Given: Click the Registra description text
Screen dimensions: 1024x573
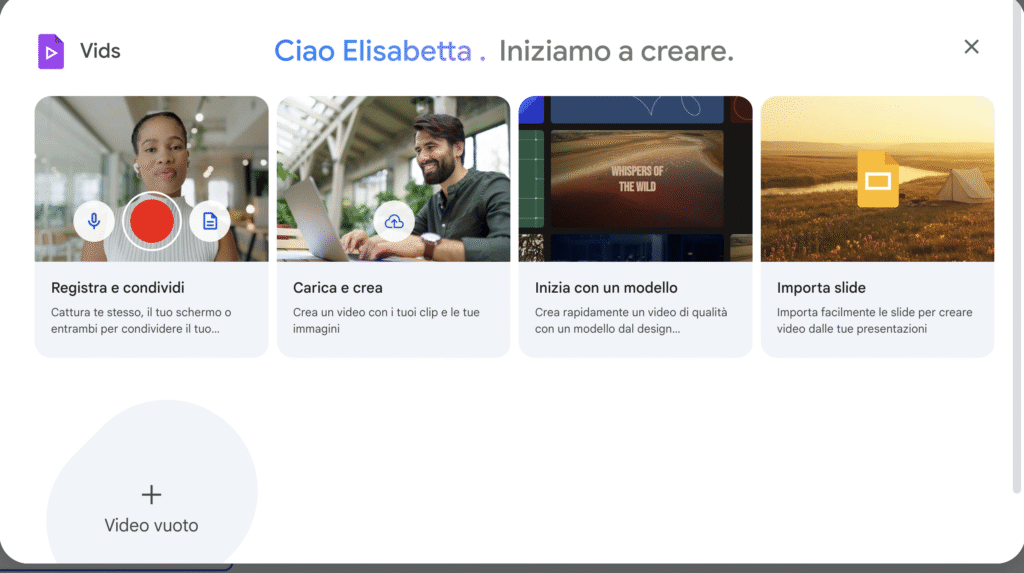Looking at the screenshot, I should tap(141, 320).
